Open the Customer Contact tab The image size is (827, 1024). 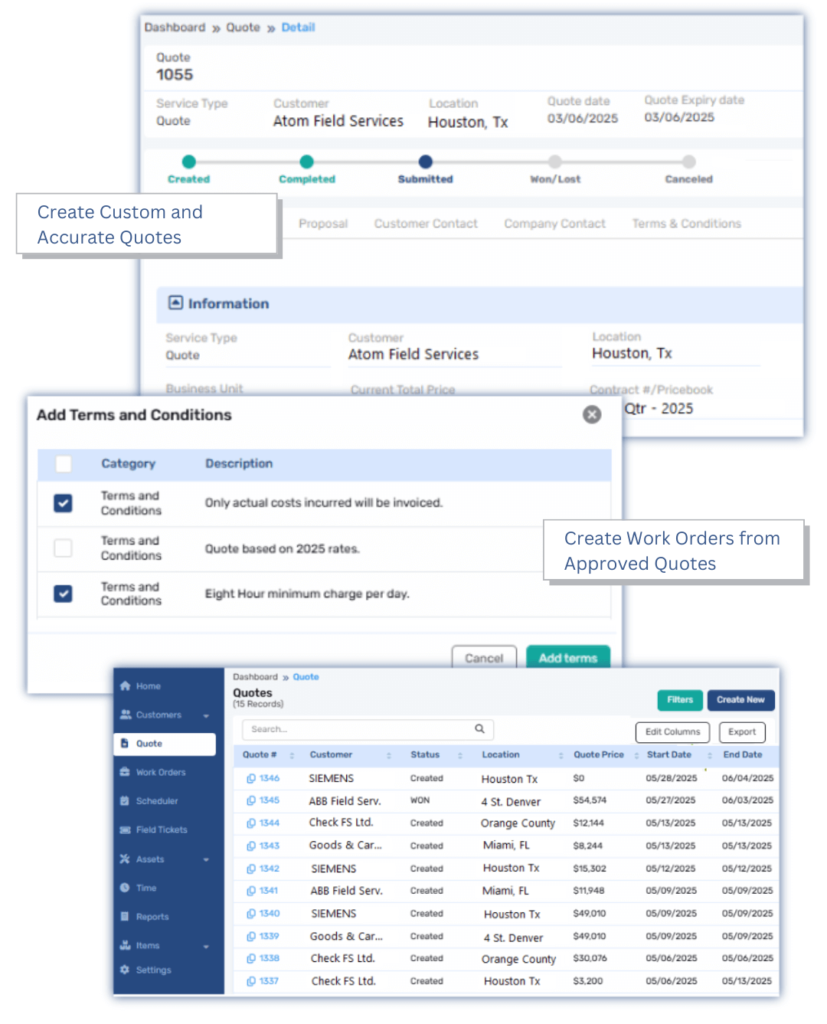tap(426, 224)
